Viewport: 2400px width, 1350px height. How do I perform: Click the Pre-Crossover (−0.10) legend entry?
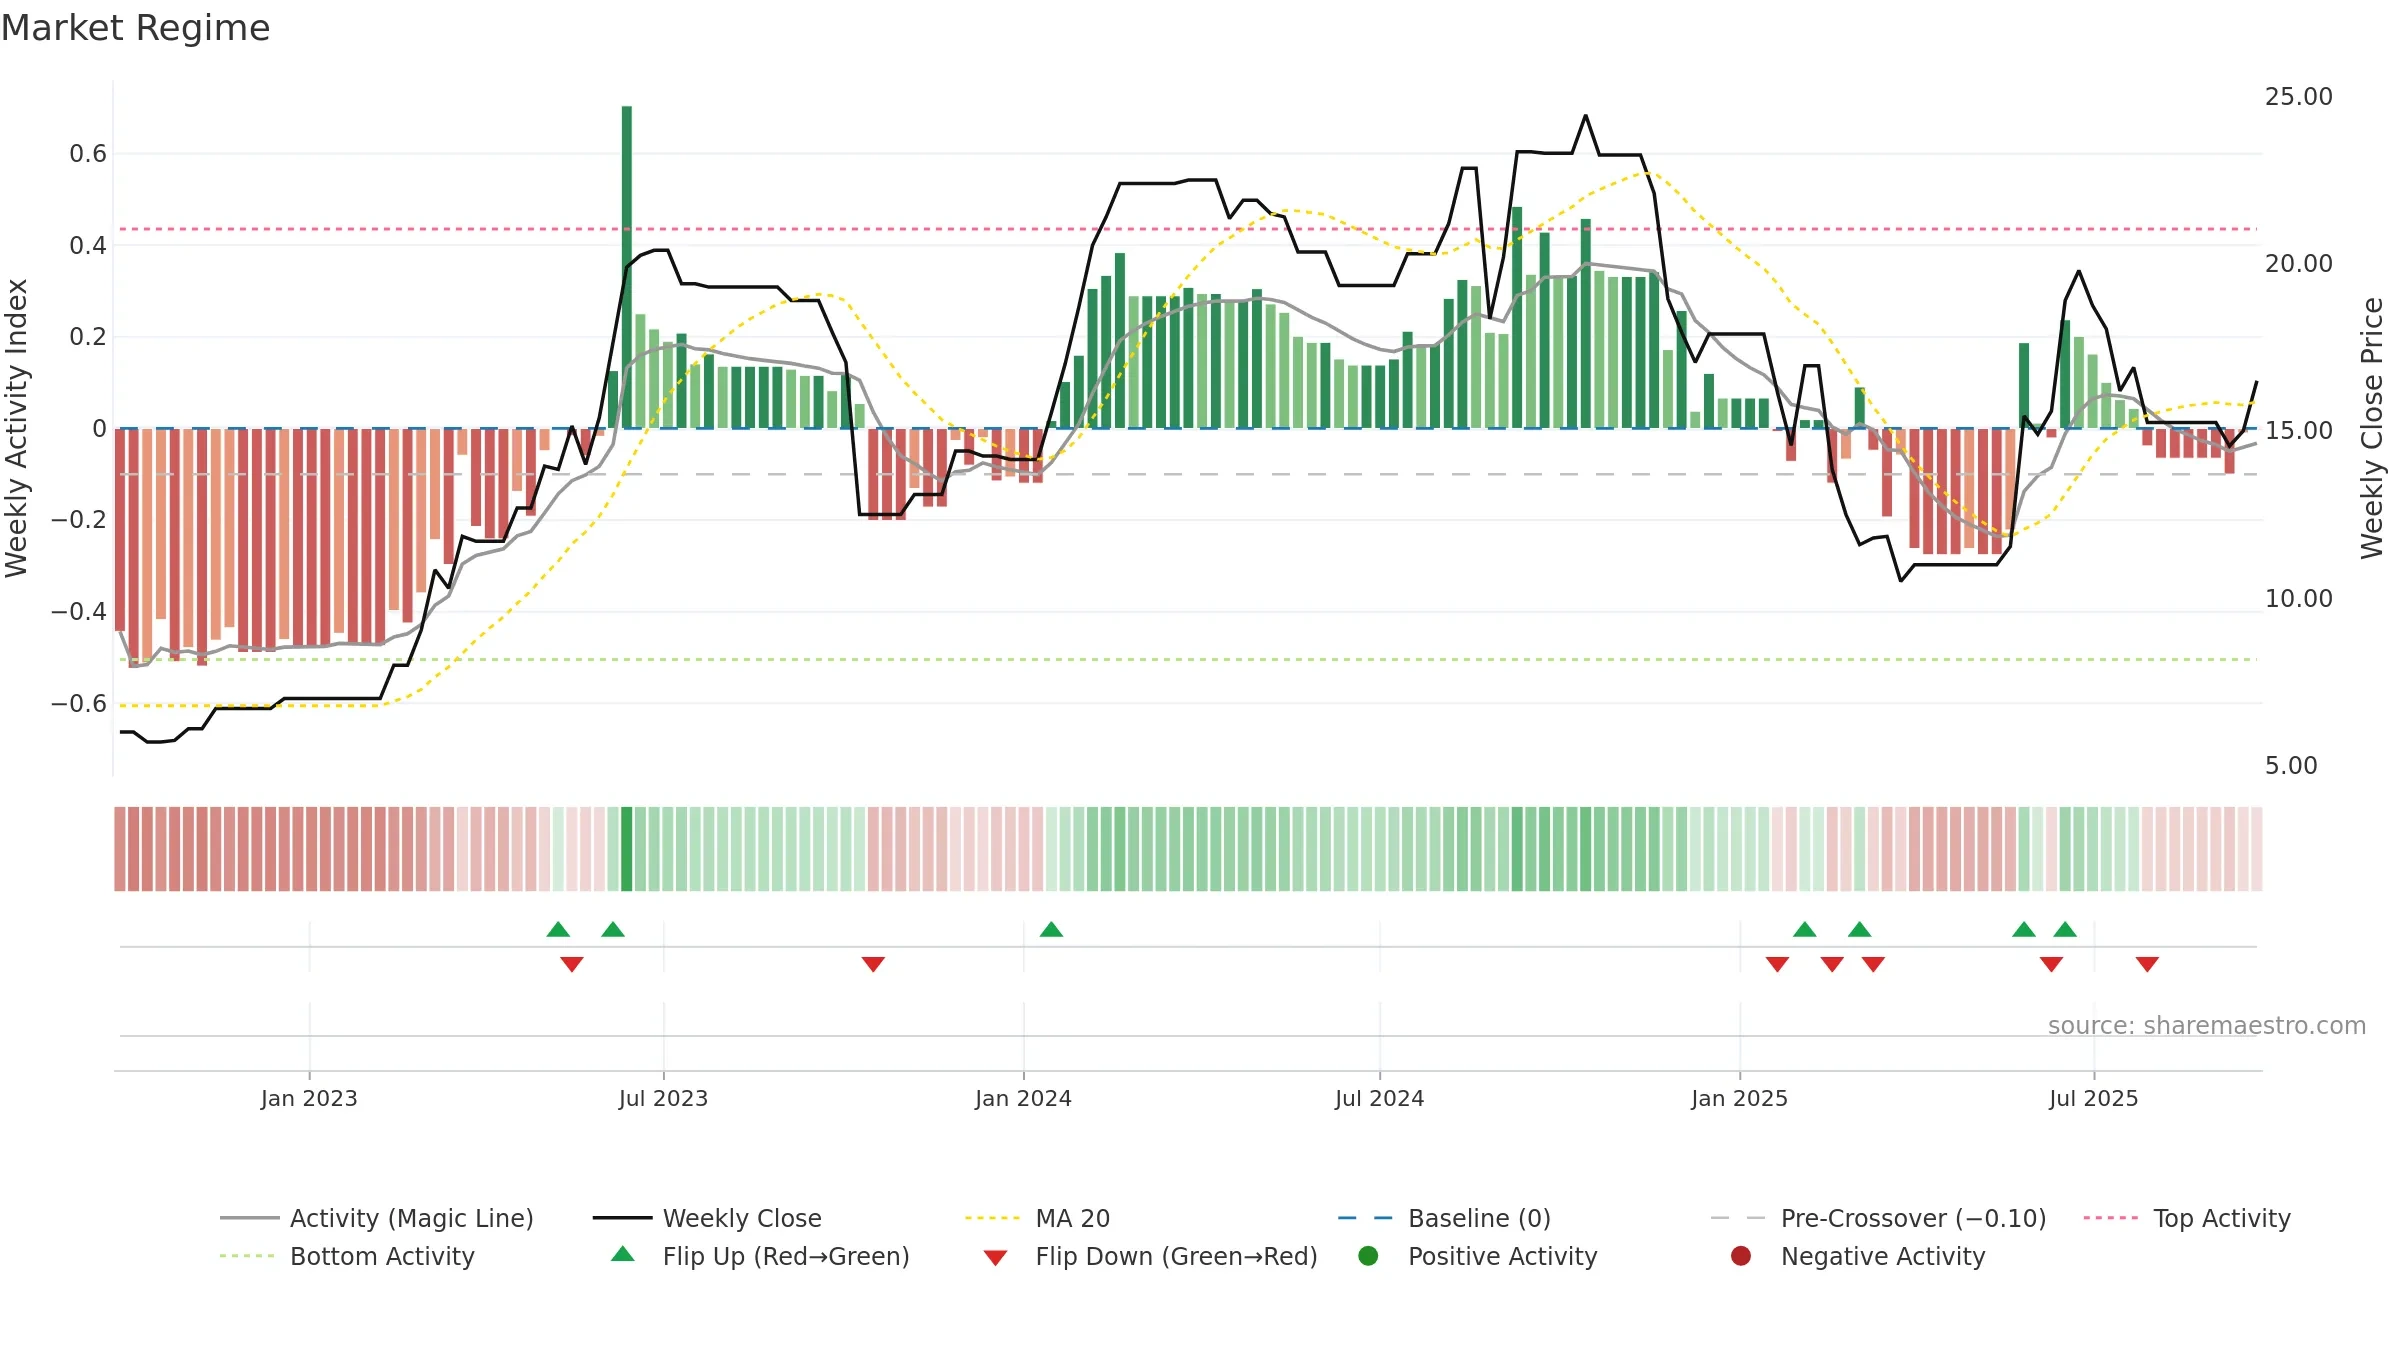pyautogui.click(x=1879, y=1218)
